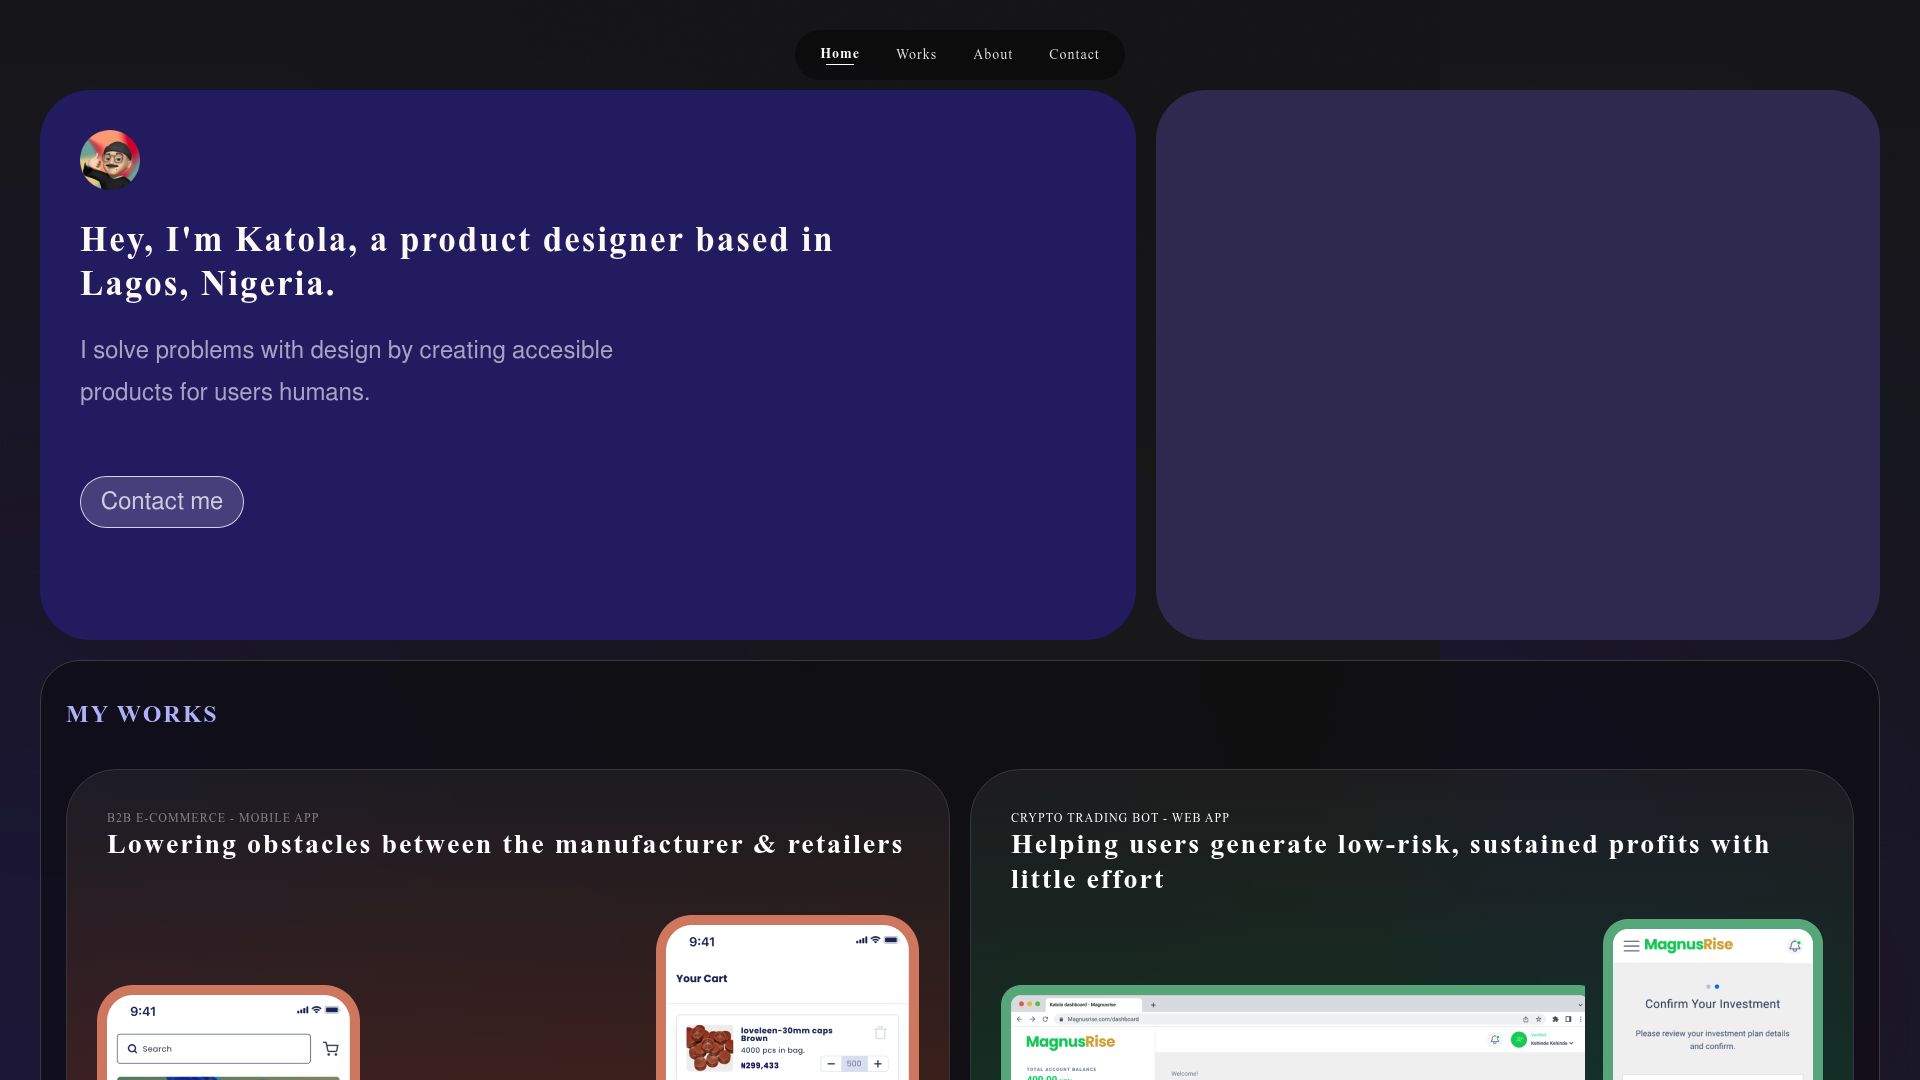Click the 500 quantity value in cart
This screenshot has height=1080, width=1920.
pos(854,1064)
